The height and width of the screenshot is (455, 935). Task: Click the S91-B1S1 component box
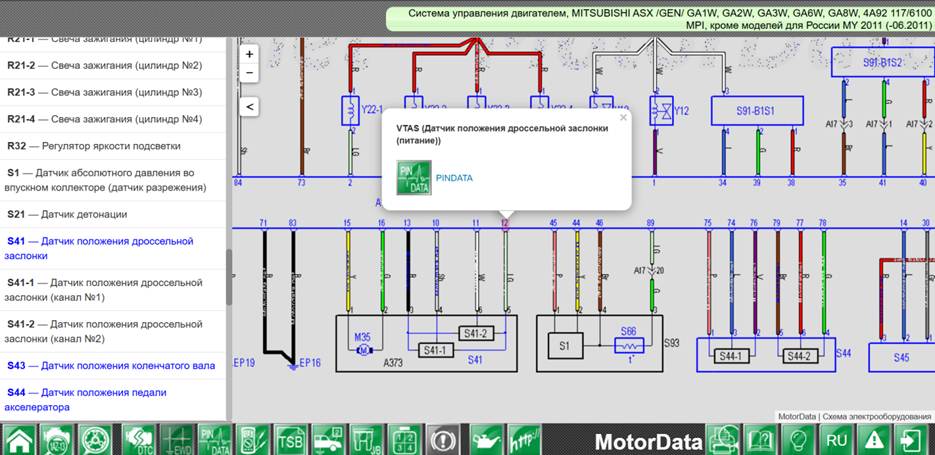757,111
